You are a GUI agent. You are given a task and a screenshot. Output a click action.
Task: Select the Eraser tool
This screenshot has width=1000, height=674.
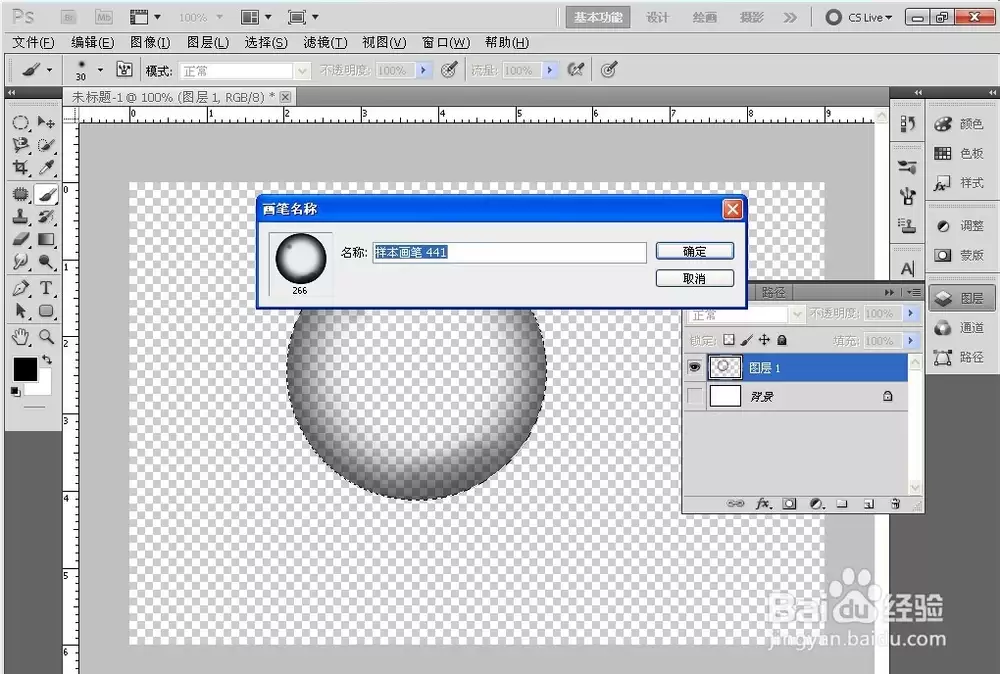point(20,239)
